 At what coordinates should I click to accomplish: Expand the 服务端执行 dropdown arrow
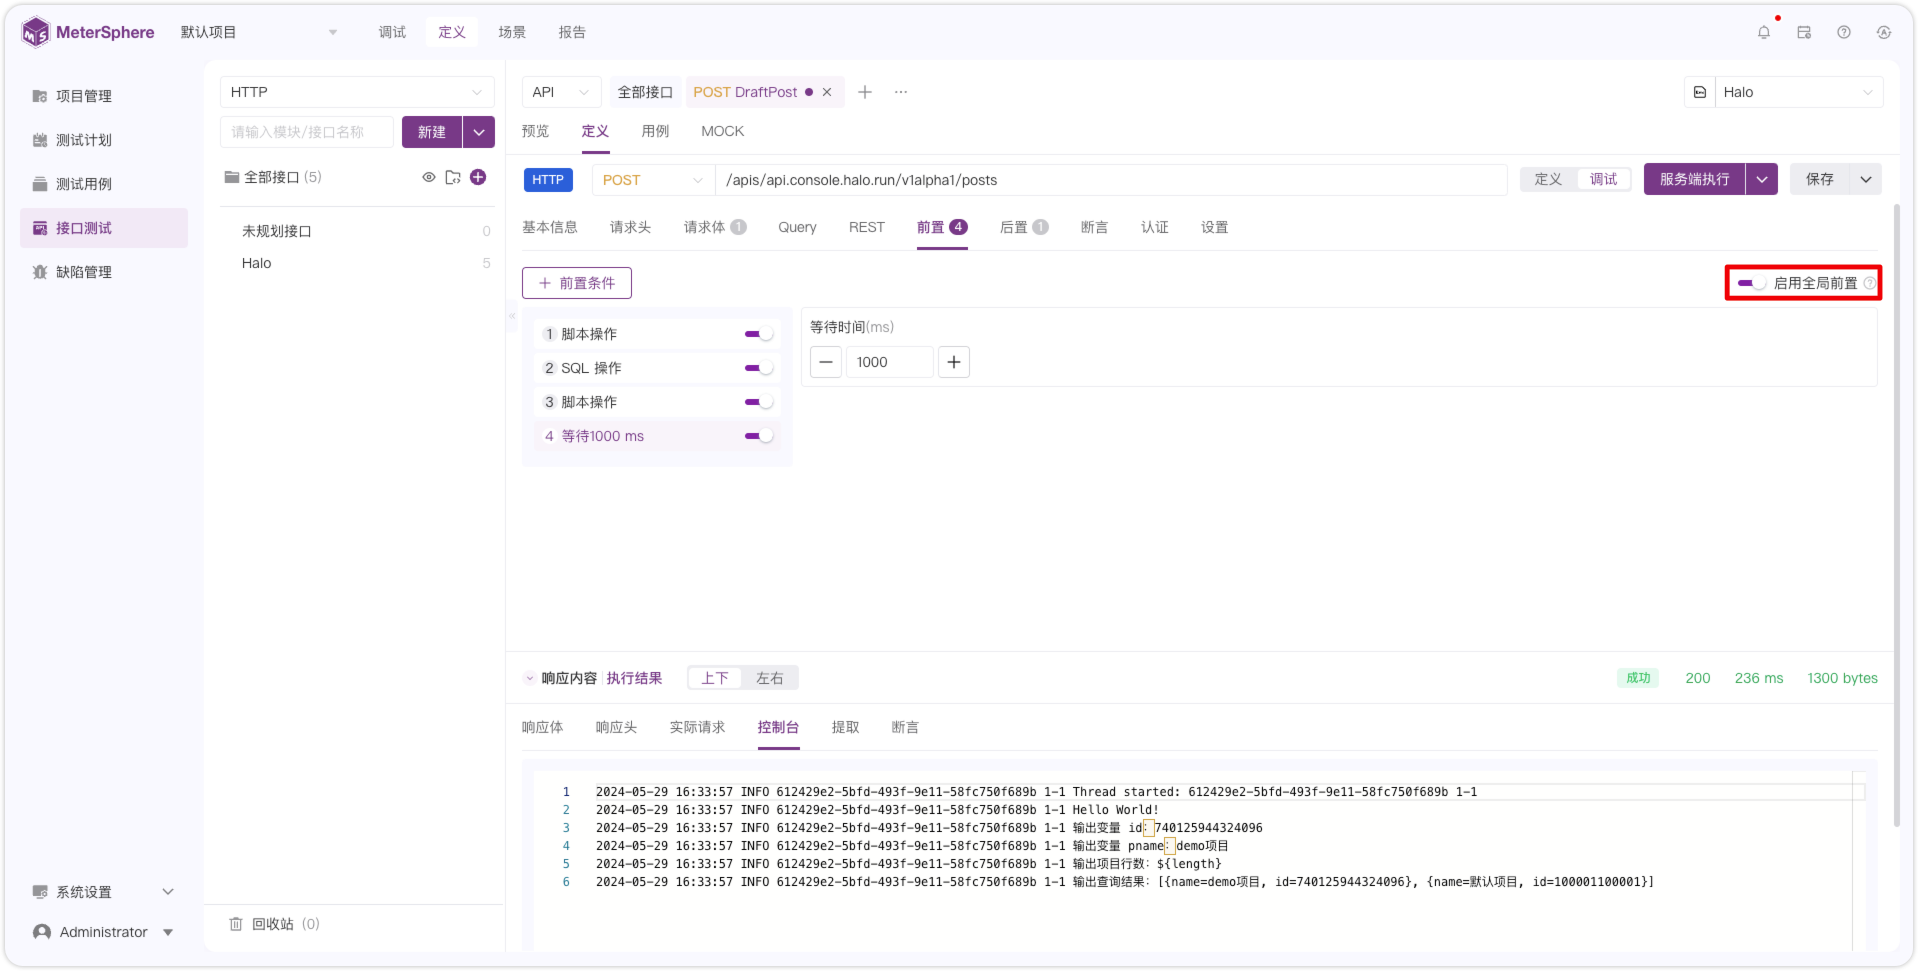pos(1762,179)
